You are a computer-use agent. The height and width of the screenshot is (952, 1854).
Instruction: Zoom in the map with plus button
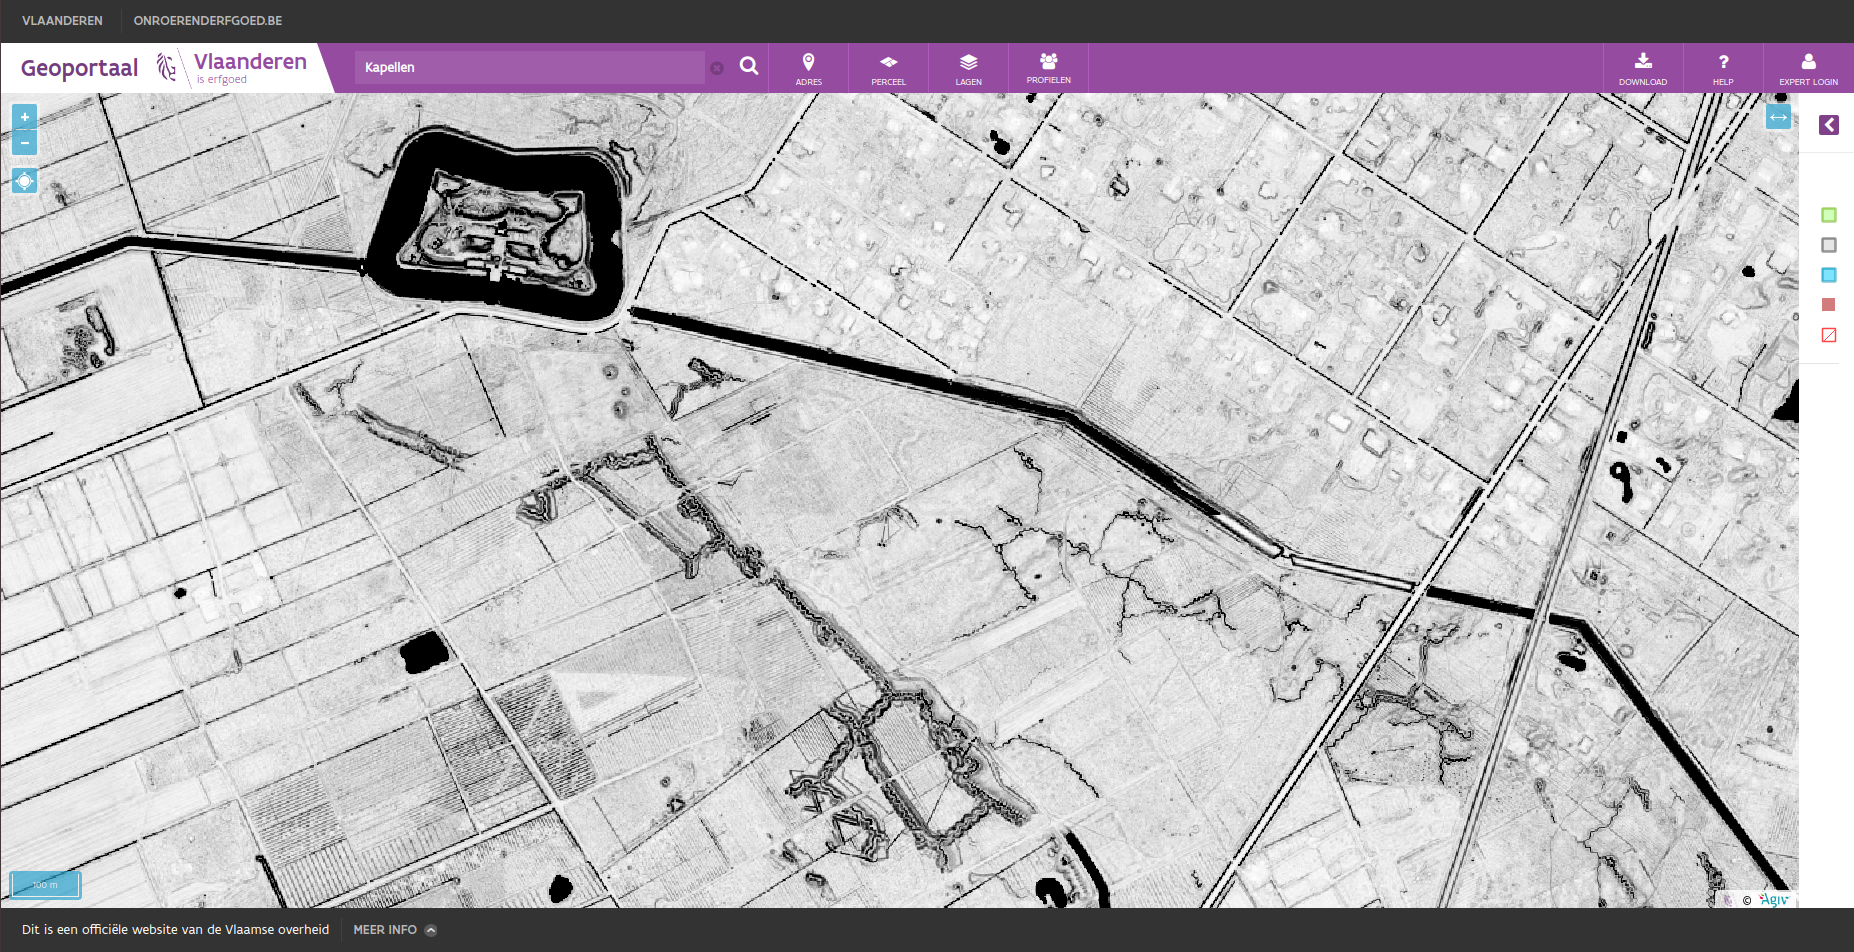point(25,117)
